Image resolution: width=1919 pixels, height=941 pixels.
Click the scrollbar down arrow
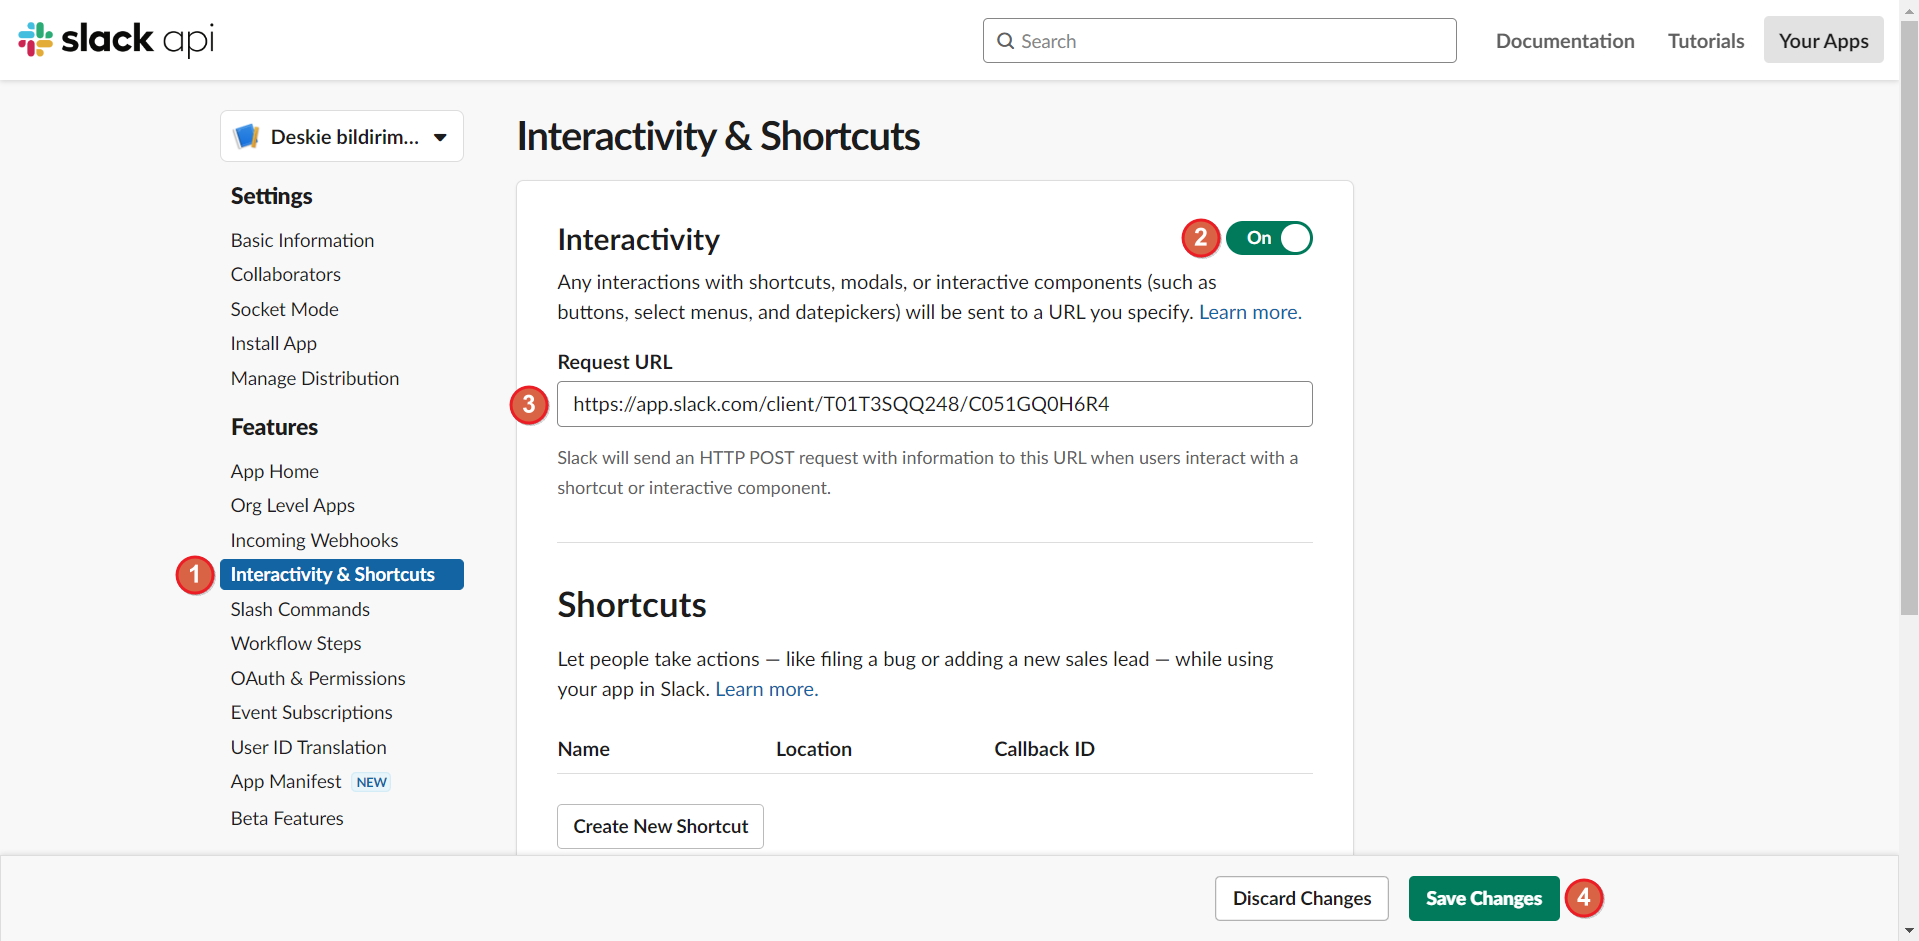coord(1909,931)
